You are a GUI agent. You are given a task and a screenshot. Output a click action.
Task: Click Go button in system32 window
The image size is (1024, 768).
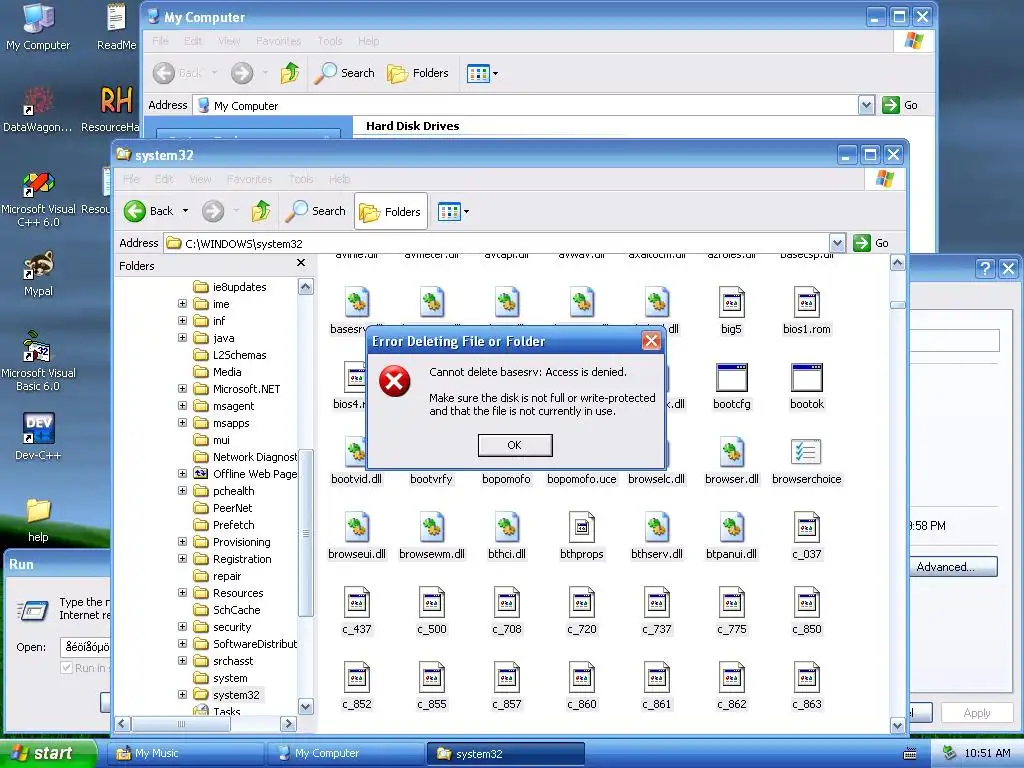pos(871,243)
